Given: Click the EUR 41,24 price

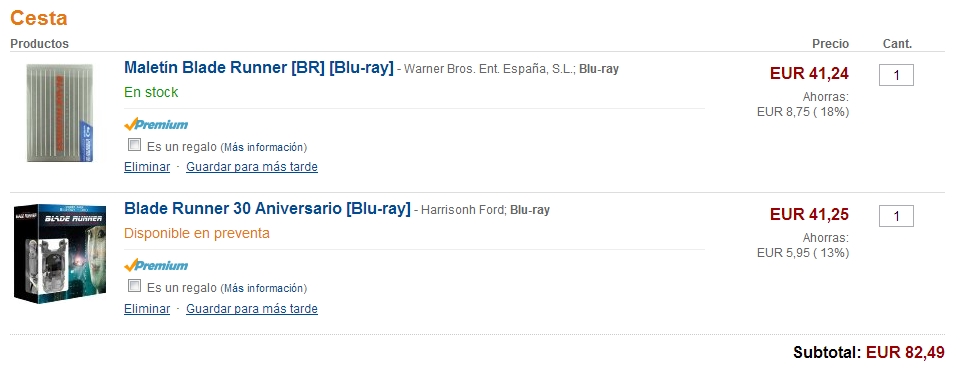Looking at the screenshot, I should point(809,73).
